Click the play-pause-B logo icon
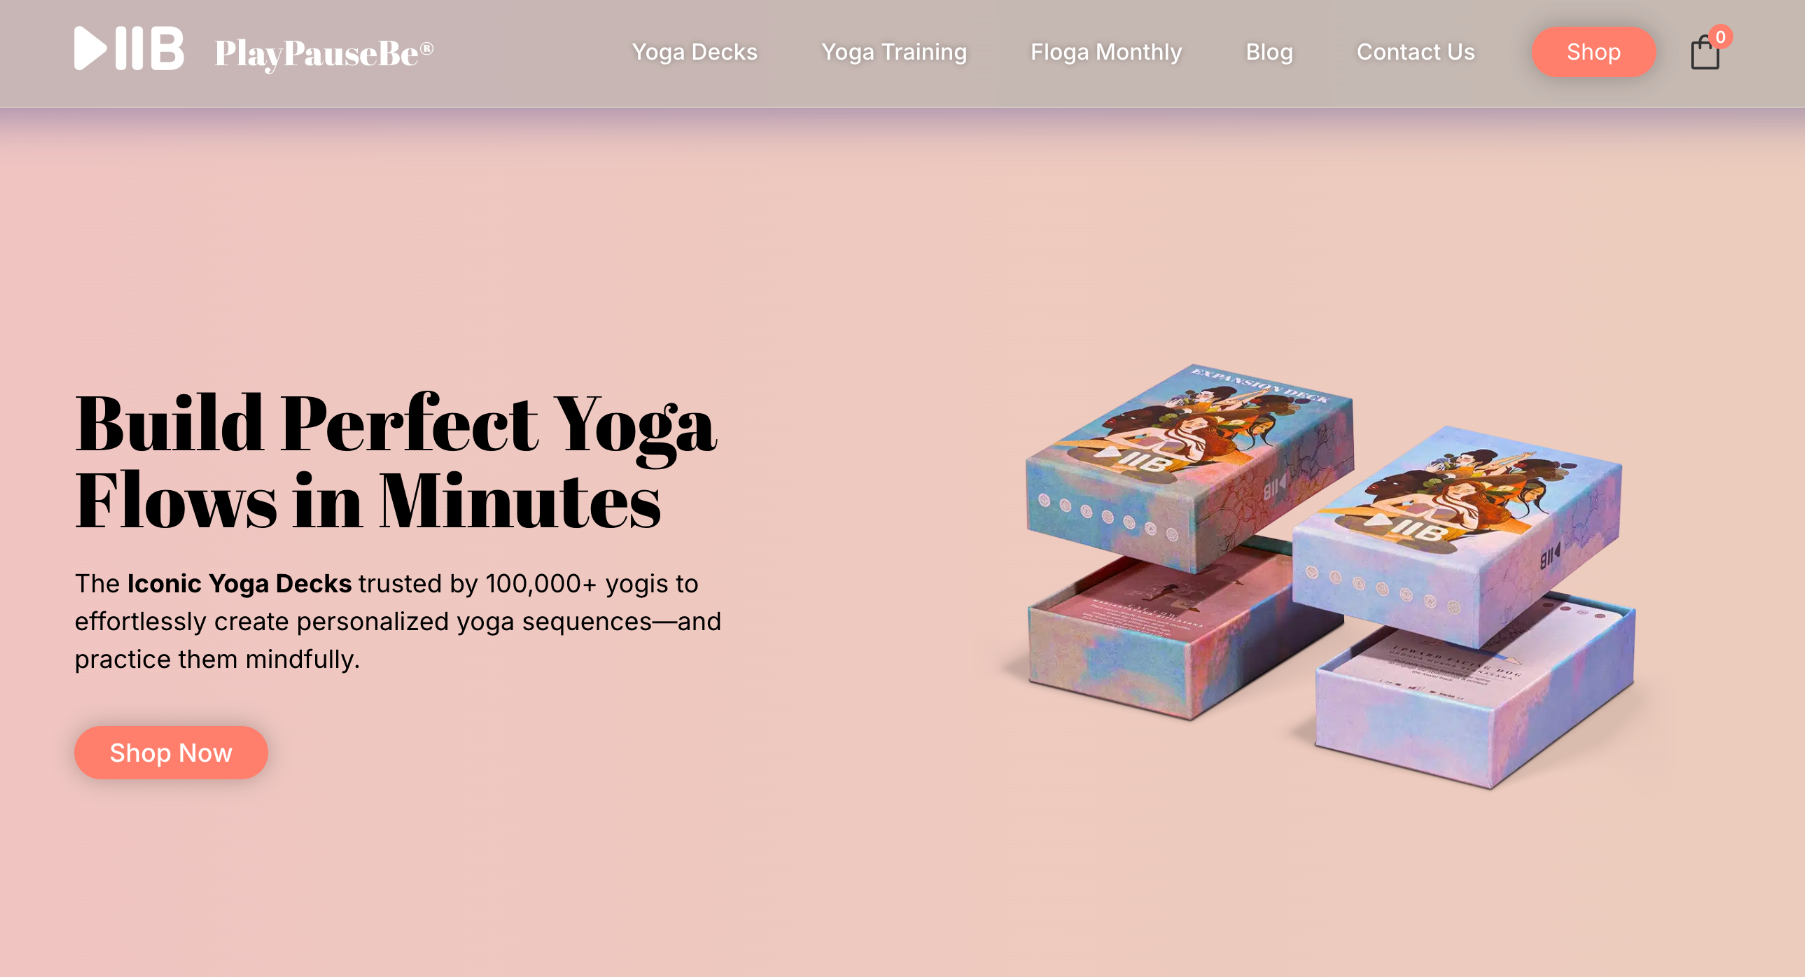The width and height of the screenshot is (1805, 977). 129,48
